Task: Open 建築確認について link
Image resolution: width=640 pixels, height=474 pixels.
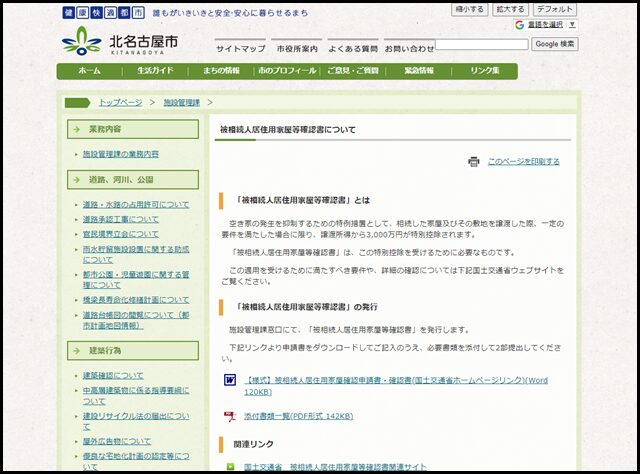Action: click(113, 375)
